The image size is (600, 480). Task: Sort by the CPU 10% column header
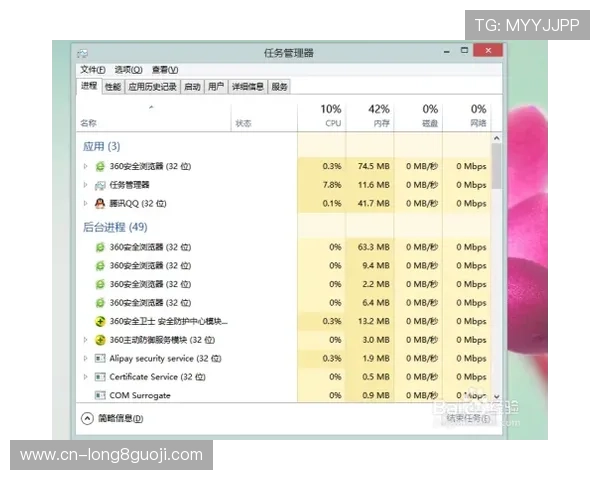321,116
